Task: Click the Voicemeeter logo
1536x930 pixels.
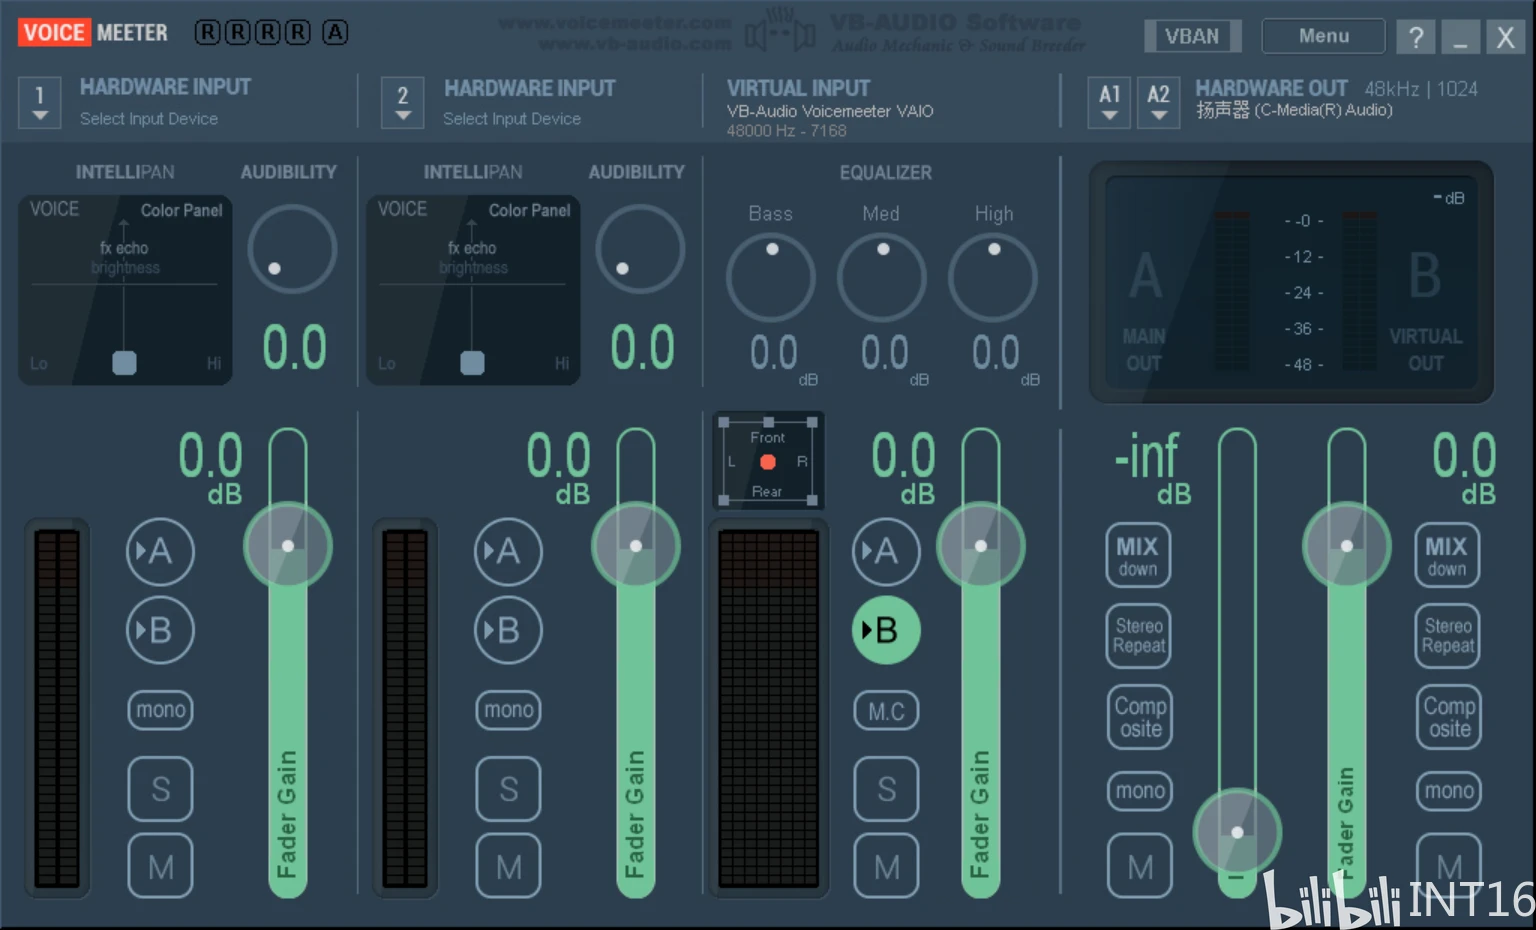Action: pyautogui.click(x=93, y=32)
